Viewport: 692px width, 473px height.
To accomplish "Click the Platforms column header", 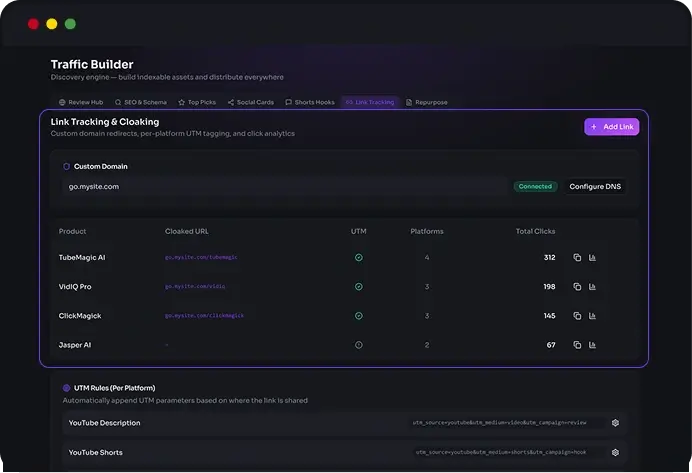I will click(x=427, y=231).
